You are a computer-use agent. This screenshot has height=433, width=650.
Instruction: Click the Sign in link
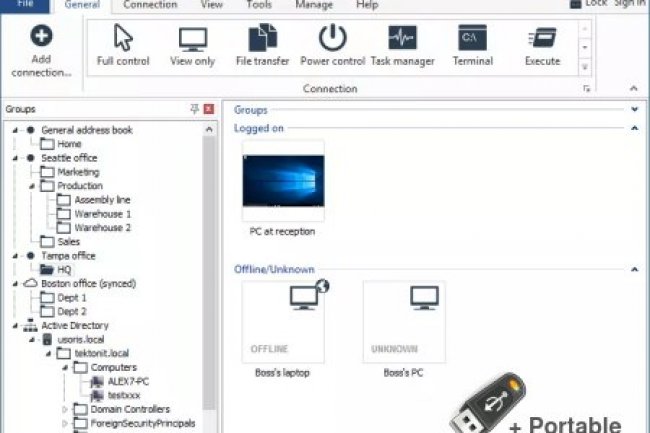coord(630,4)
